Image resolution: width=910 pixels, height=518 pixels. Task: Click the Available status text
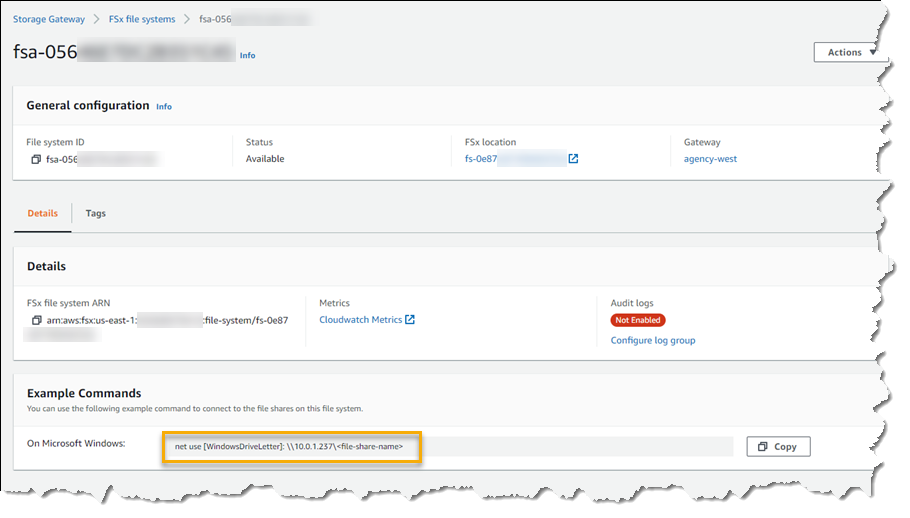pyautogui.click(x=265, y=159)
